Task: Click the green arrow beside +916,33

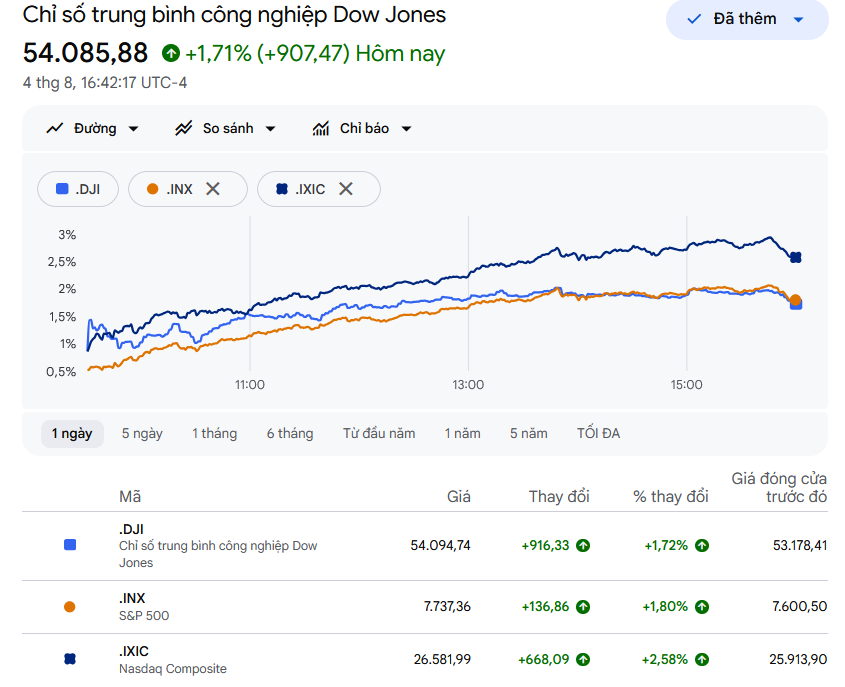Action: (583, 546)
